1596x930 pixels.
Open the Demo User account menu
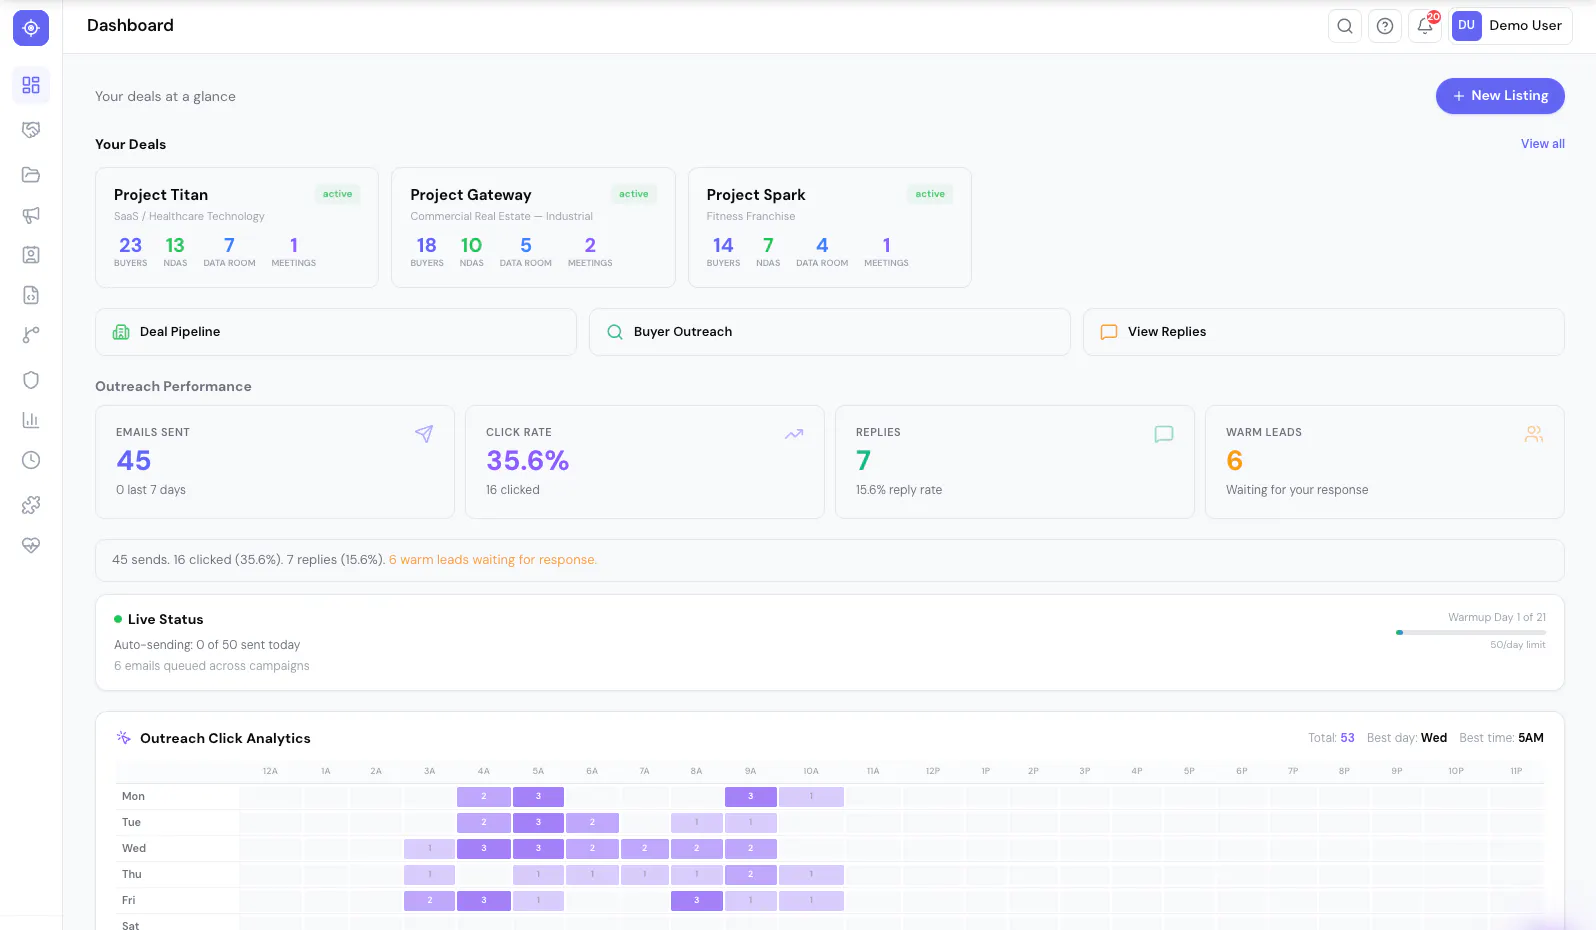pyautogui.click(x=1510, y=26)
